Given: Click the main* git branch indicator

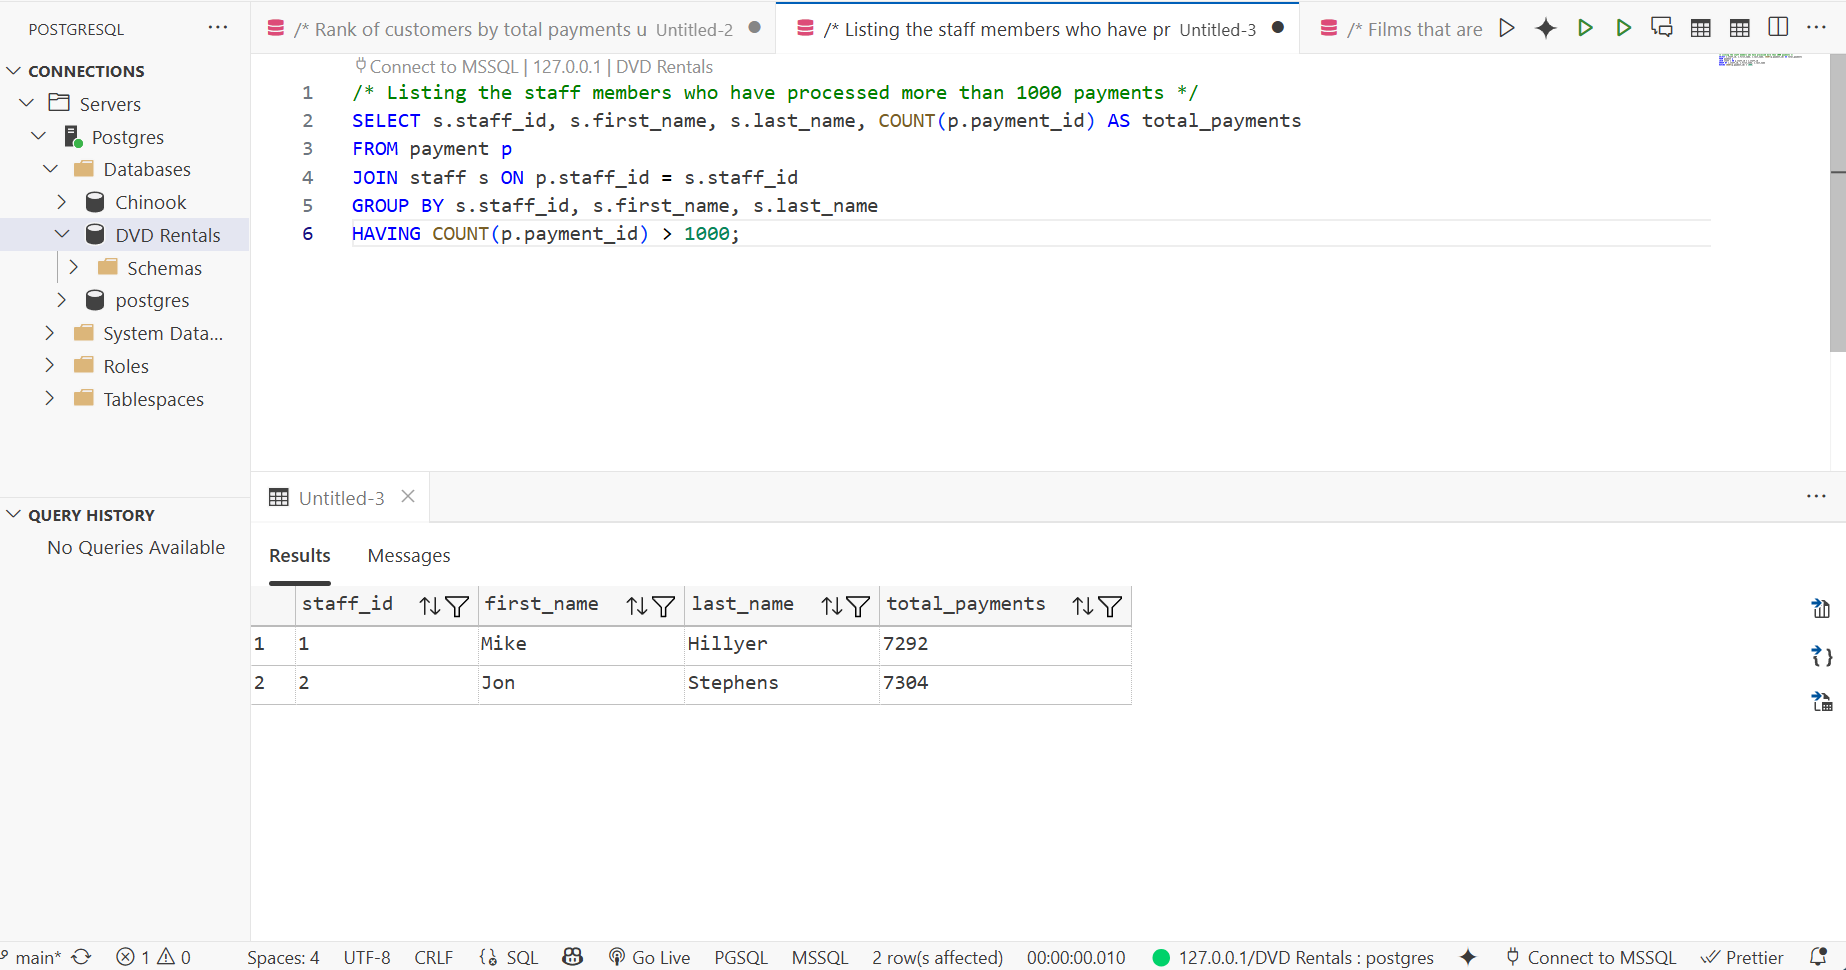Looking at the screenshot, I should tap(32, 957).
